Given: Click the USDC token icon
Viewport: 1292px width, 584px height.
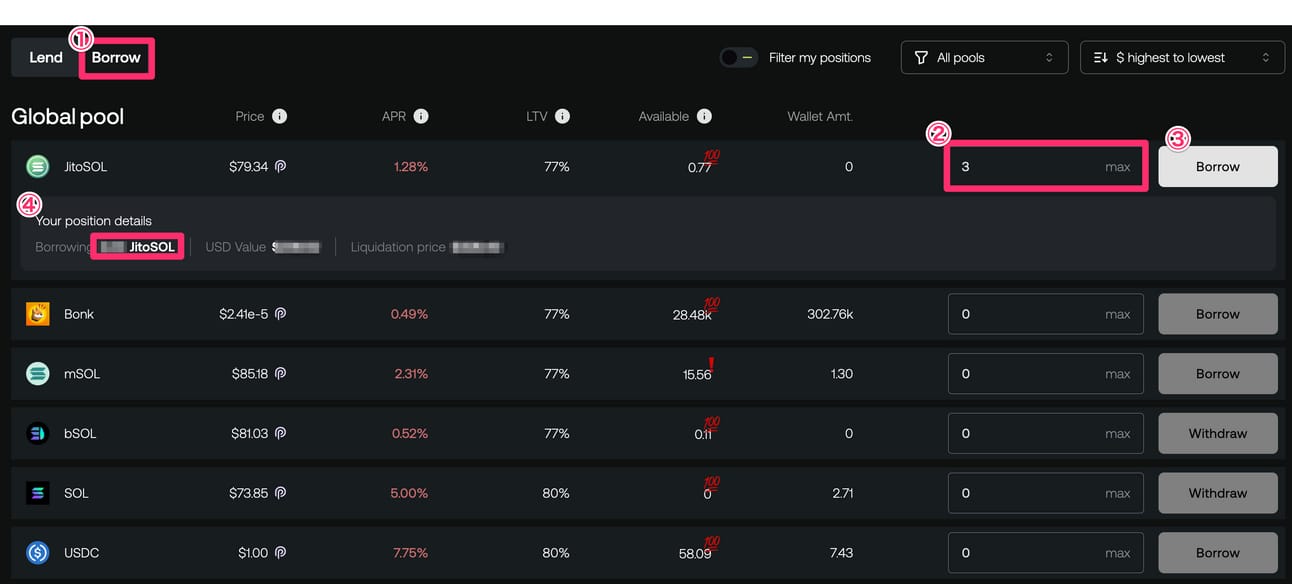Looking at the screenshot, I should pos(38,553).
